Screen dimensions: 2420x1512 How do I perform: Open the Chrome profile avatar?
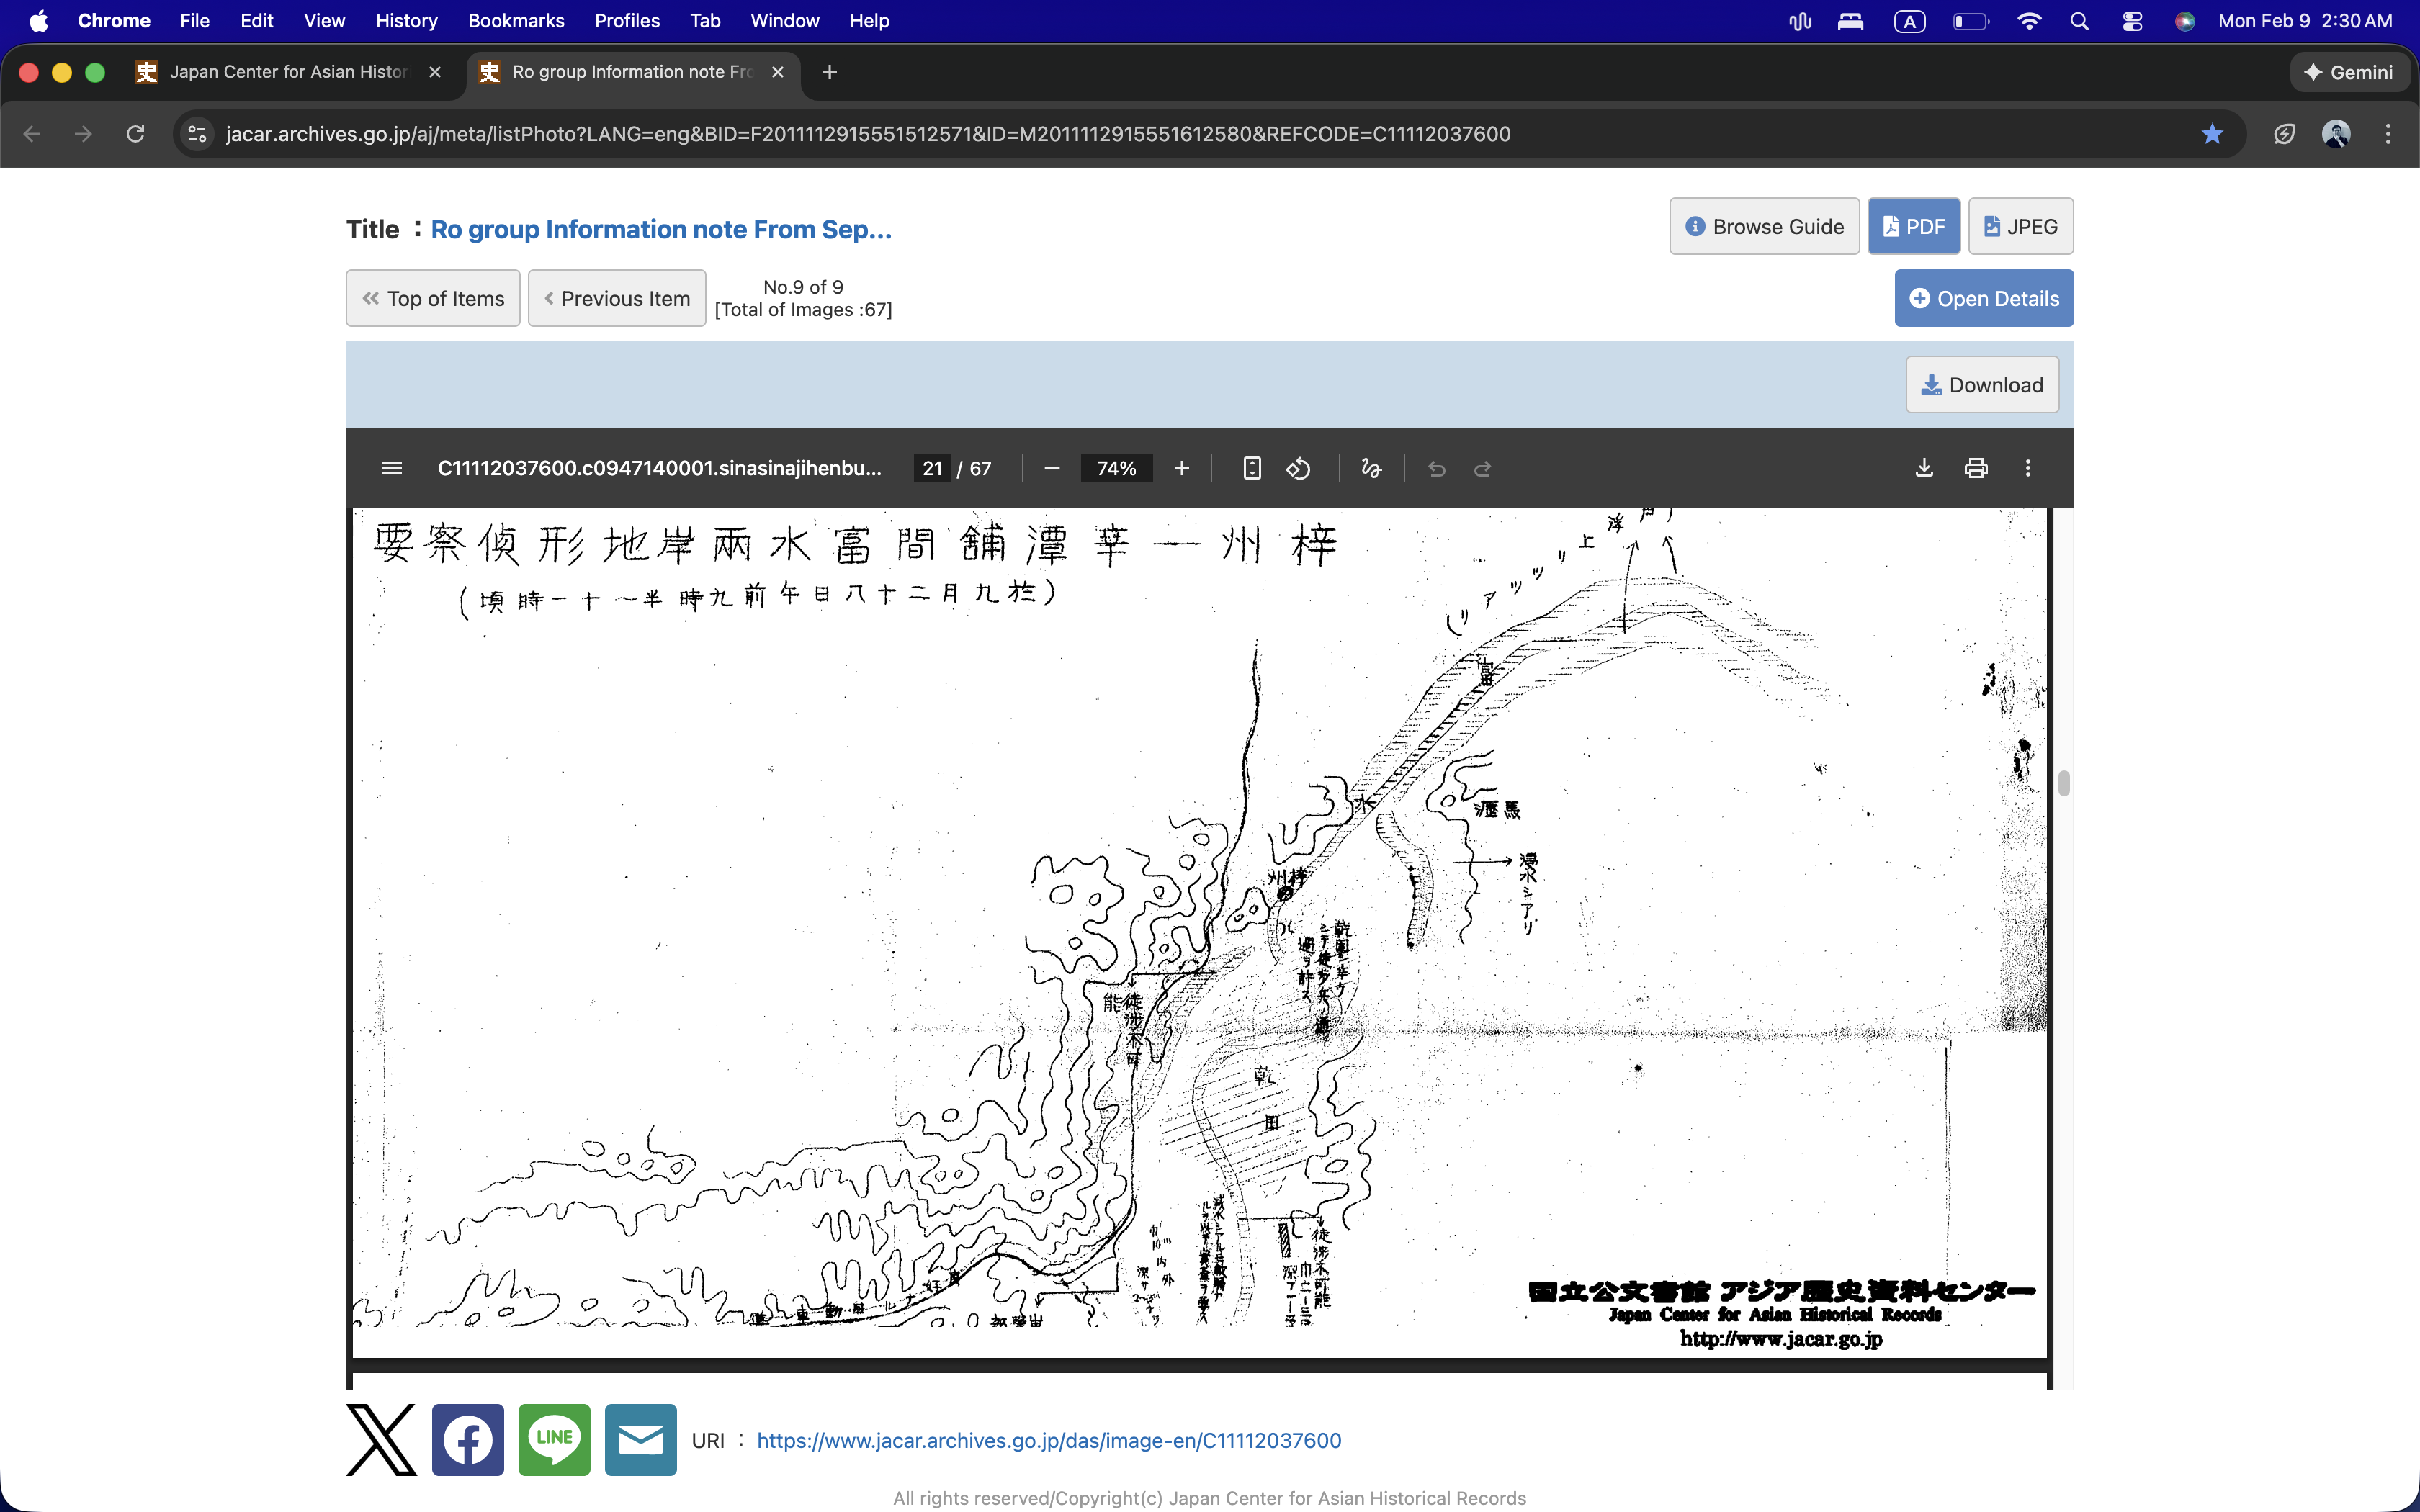[x=2335, y=134]
